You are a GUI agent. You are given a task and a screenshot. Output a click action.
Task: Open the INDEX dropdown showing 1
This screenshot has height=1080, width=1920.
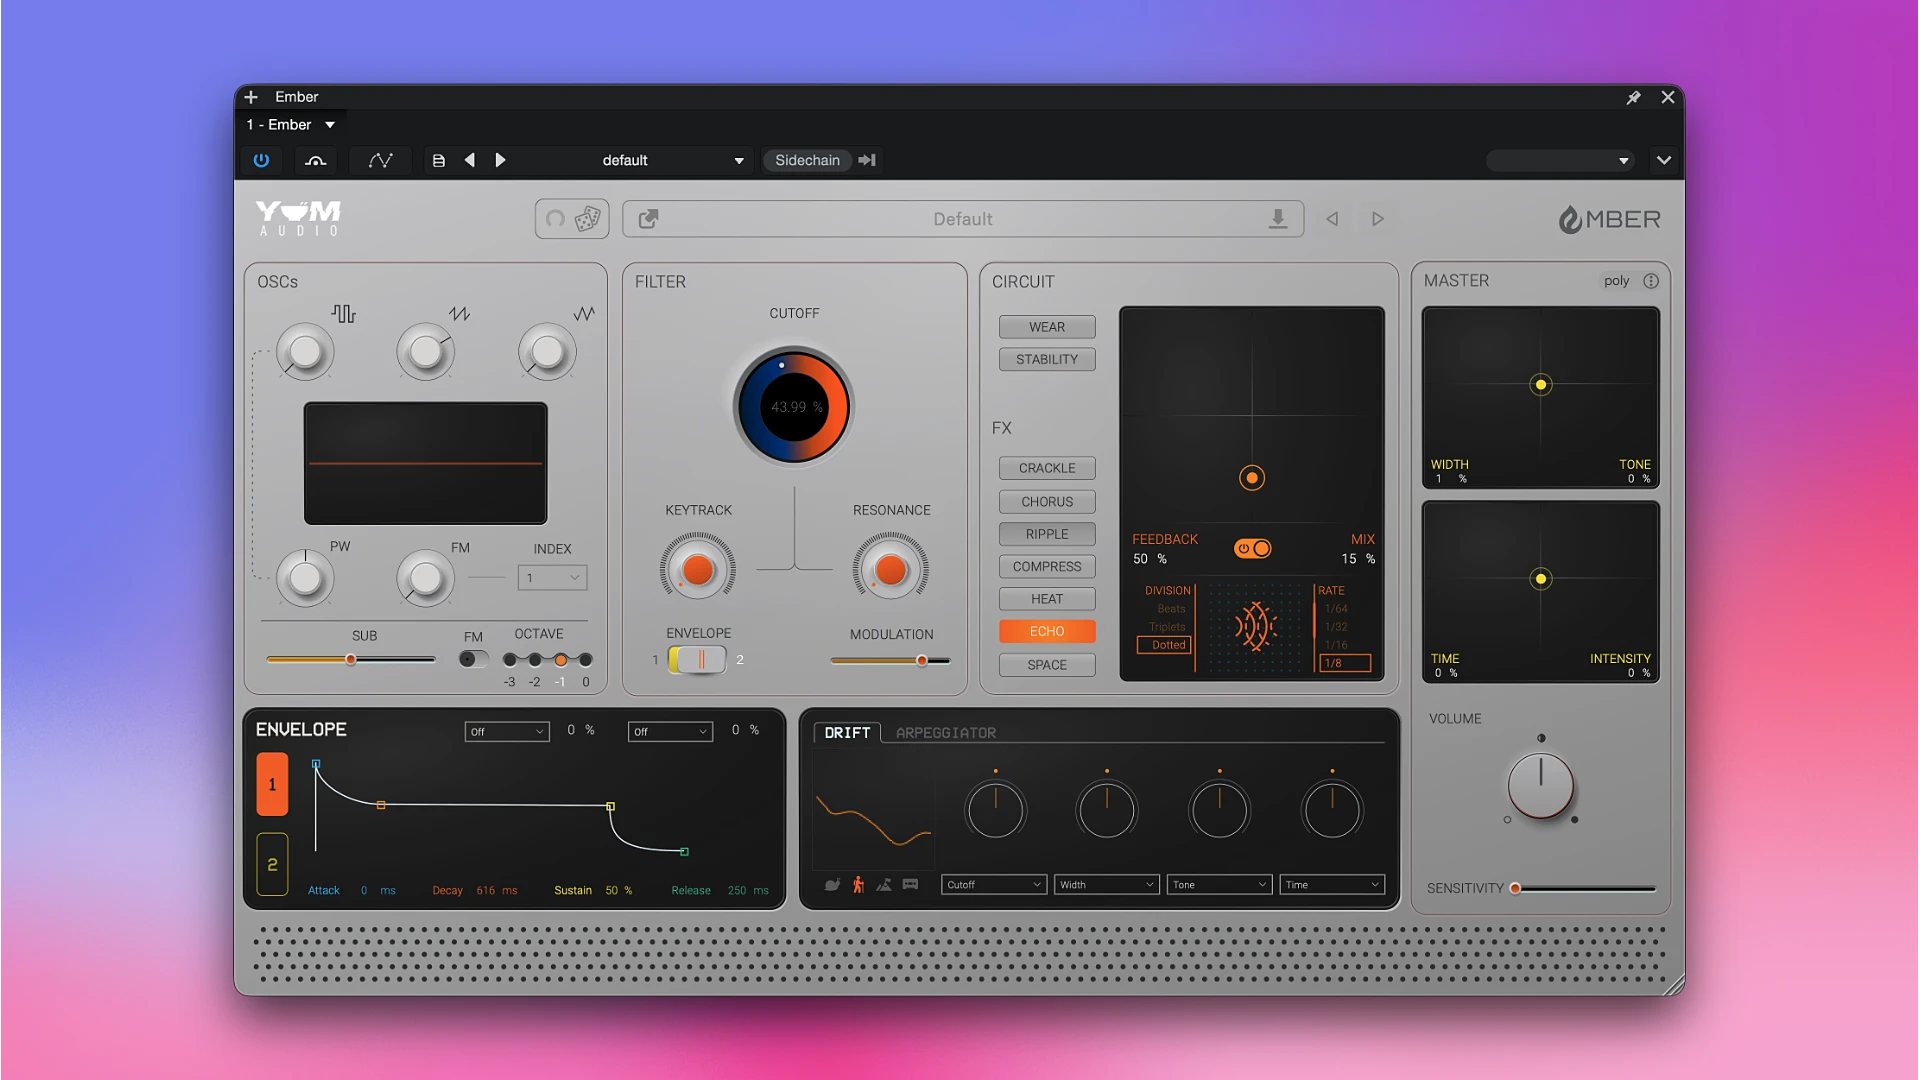pos(552,577)
